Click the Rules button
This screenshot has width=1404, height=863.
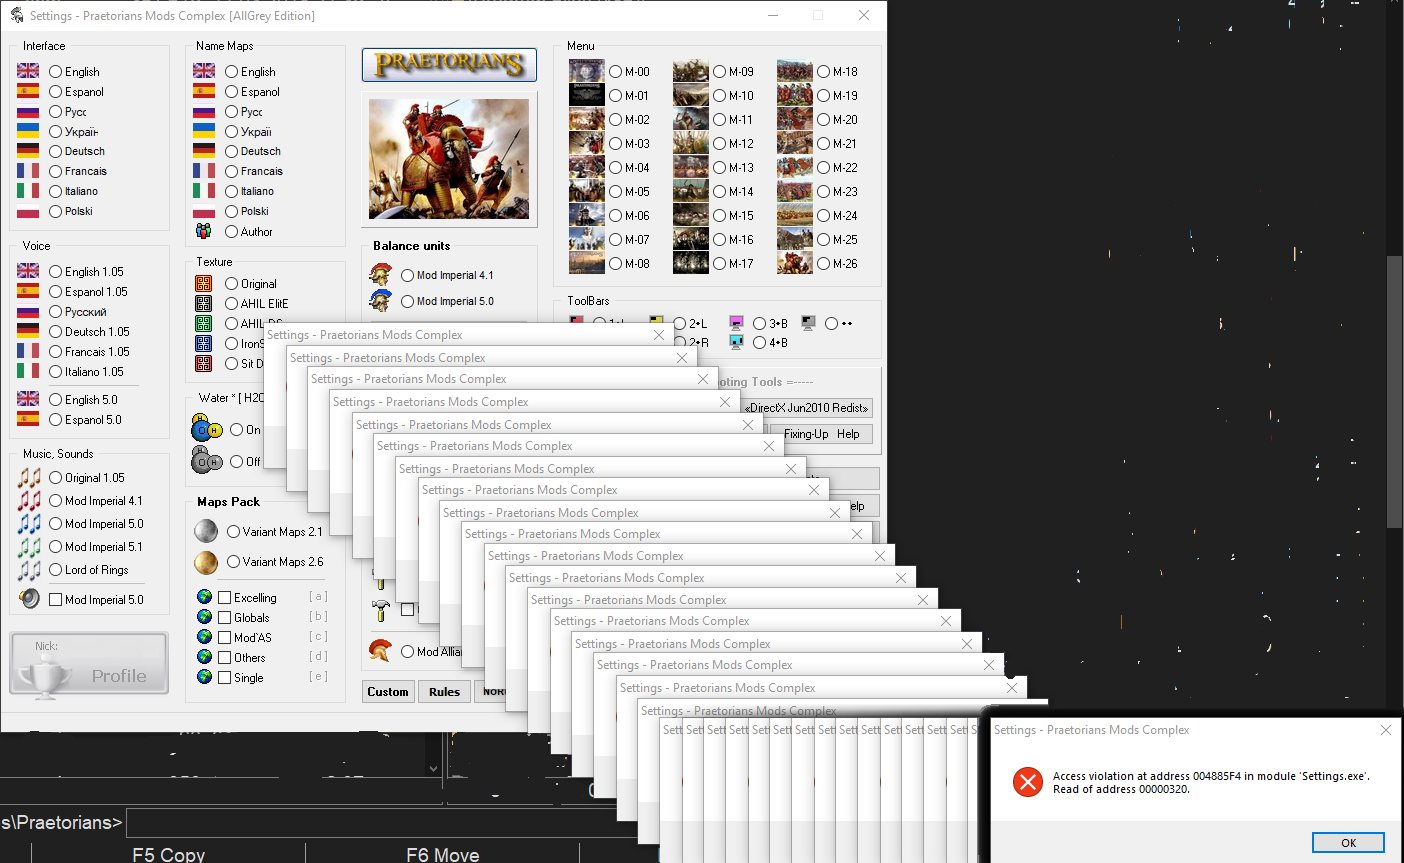pos(445,691)
